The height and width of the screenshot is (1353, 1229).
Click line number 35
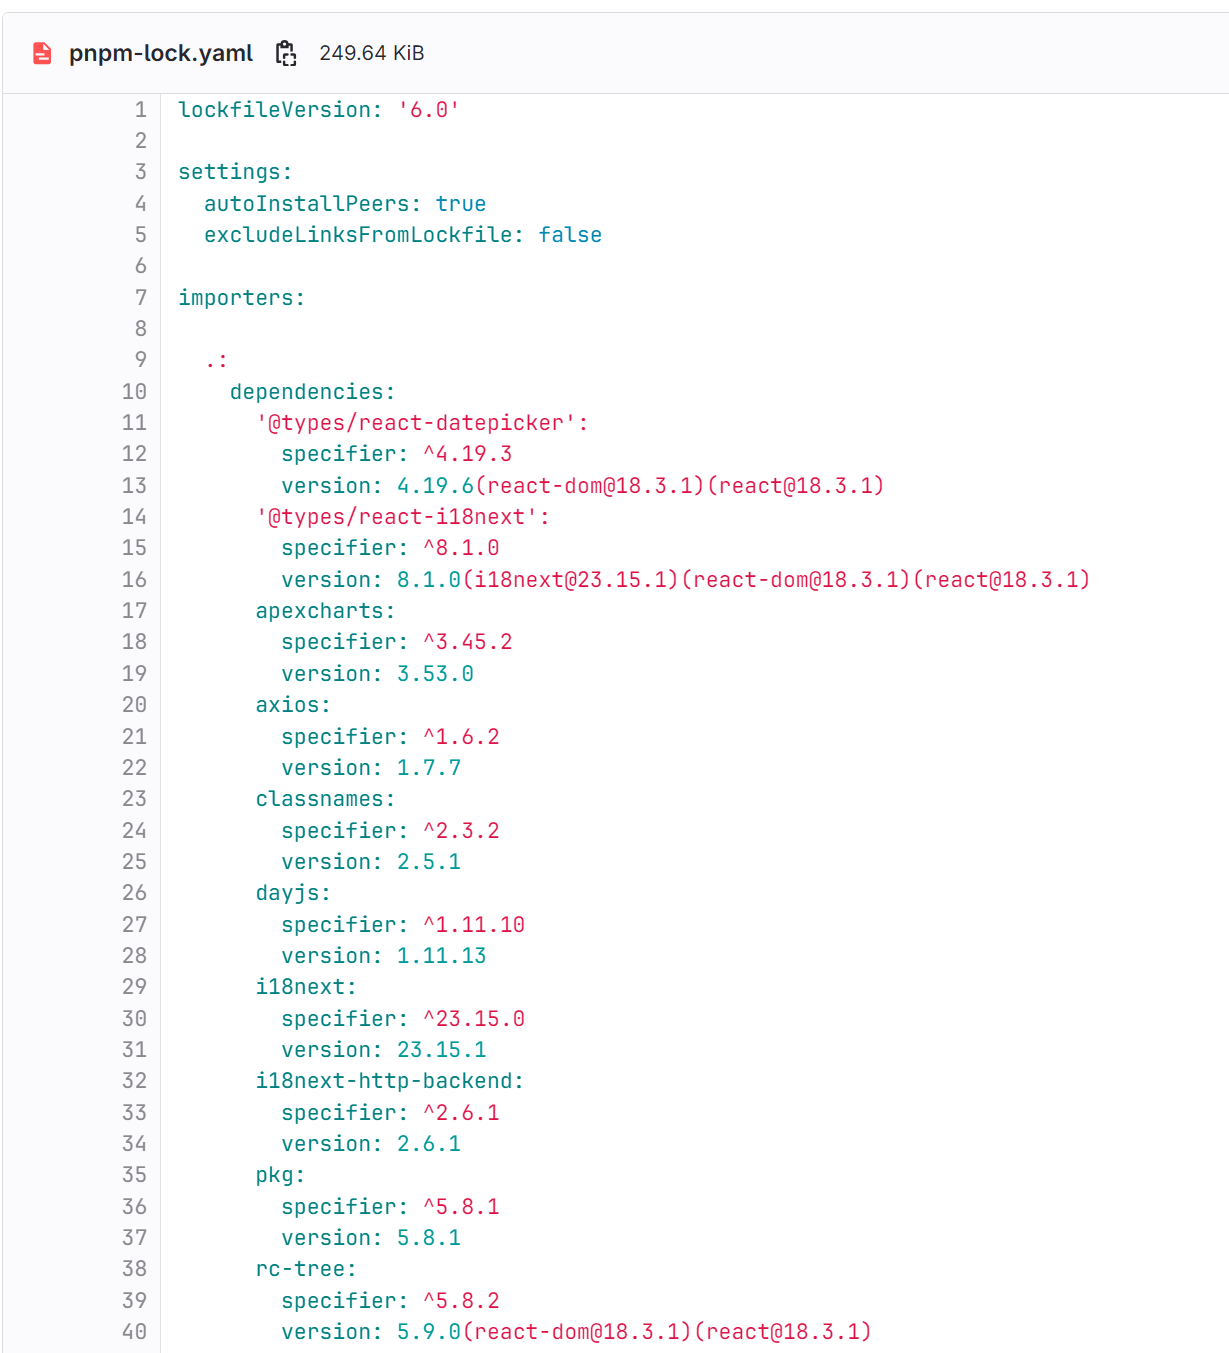click(x=135, y=1174)
